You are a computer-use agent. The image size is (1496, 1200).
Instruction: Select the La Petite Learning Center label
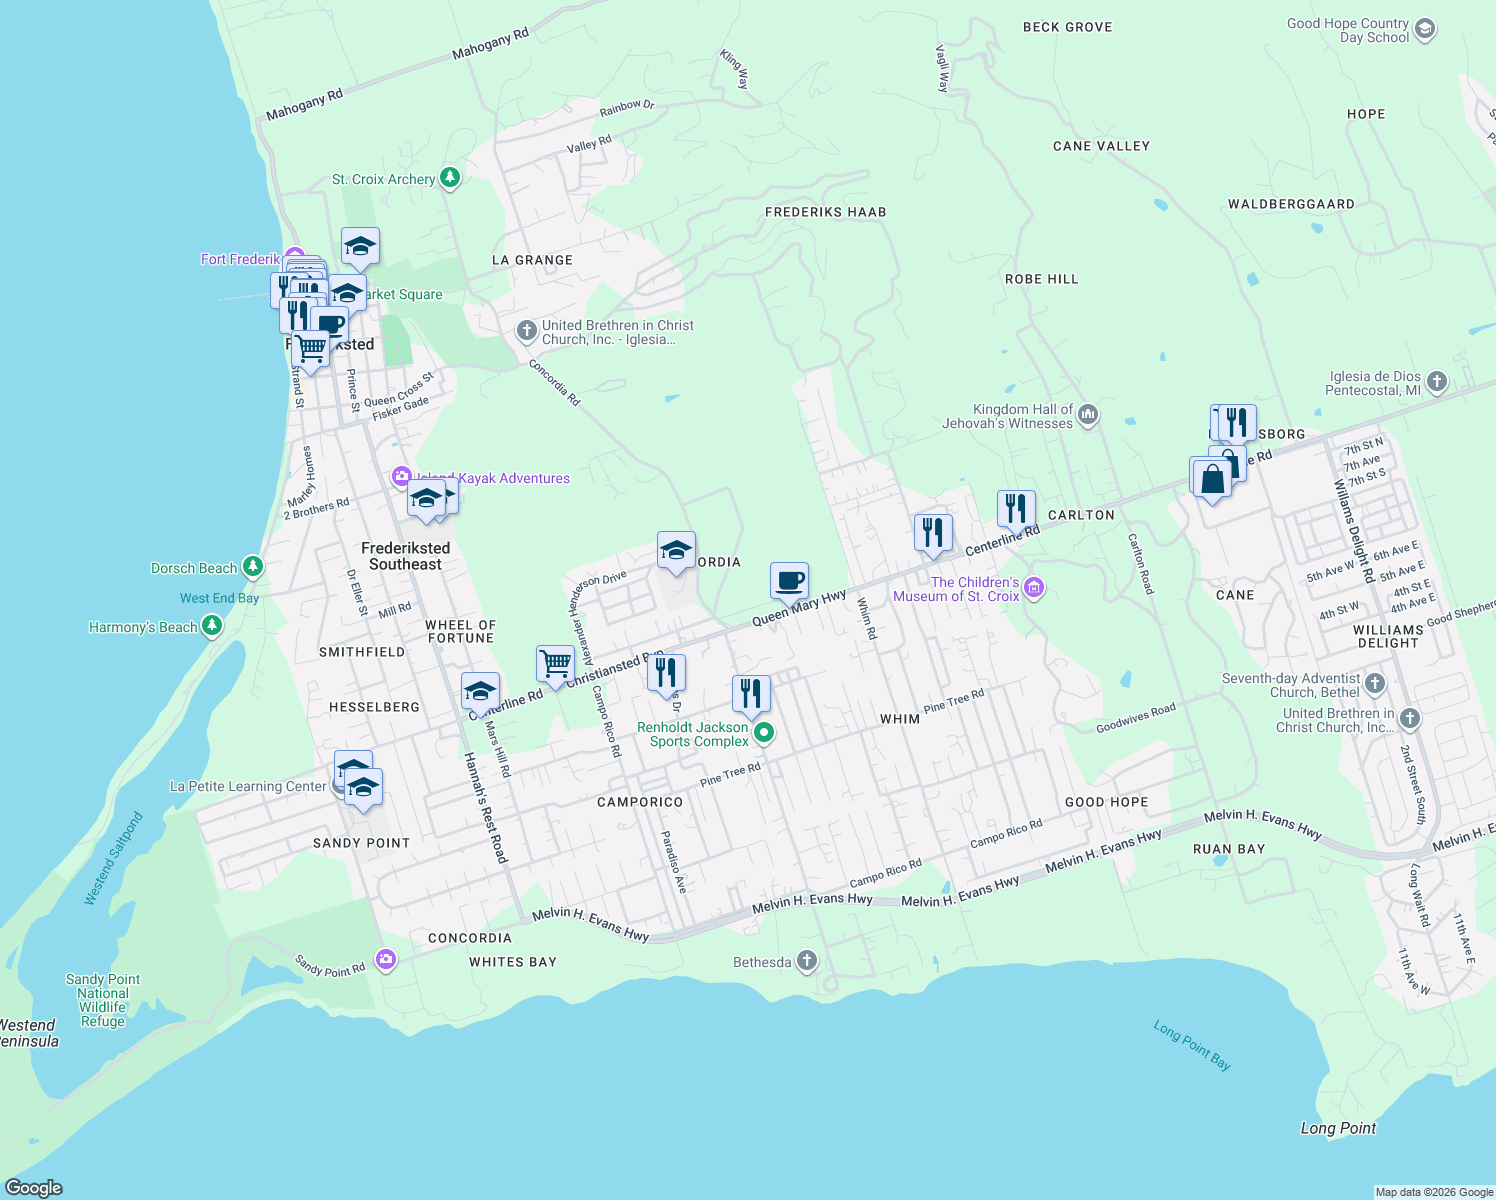pos(248,786)
